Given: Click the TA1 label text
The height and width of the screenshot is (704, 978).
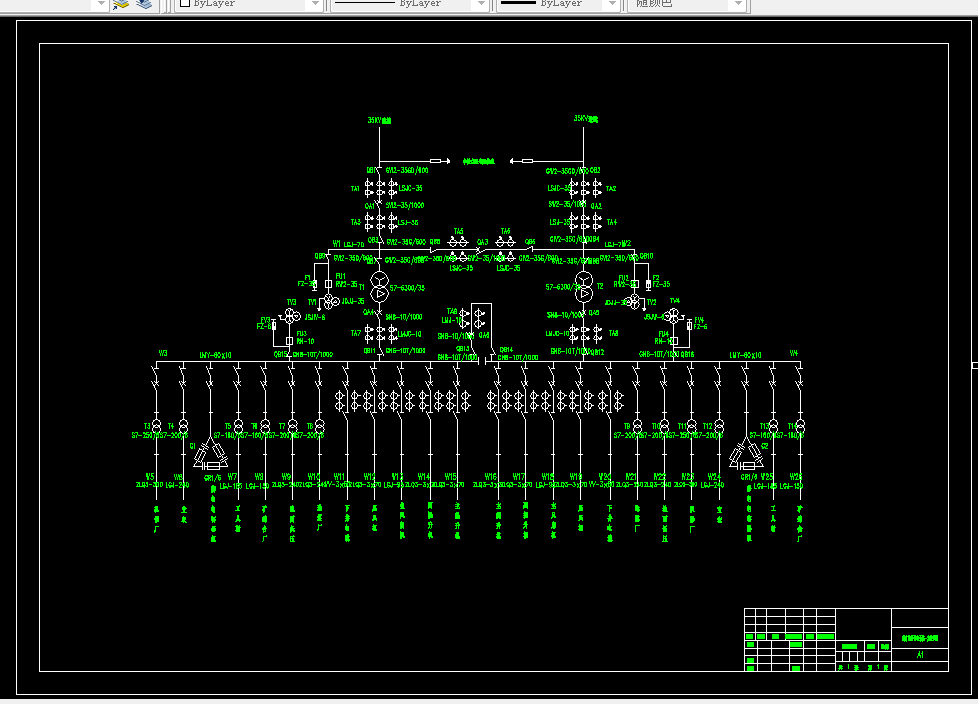Looking at the screenshot, I should click(x=355, y=188).
